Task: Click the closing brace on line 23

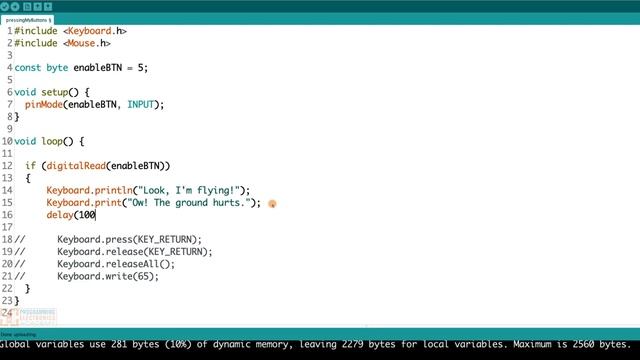Action: pyautogui.click(x=17, y=301)
